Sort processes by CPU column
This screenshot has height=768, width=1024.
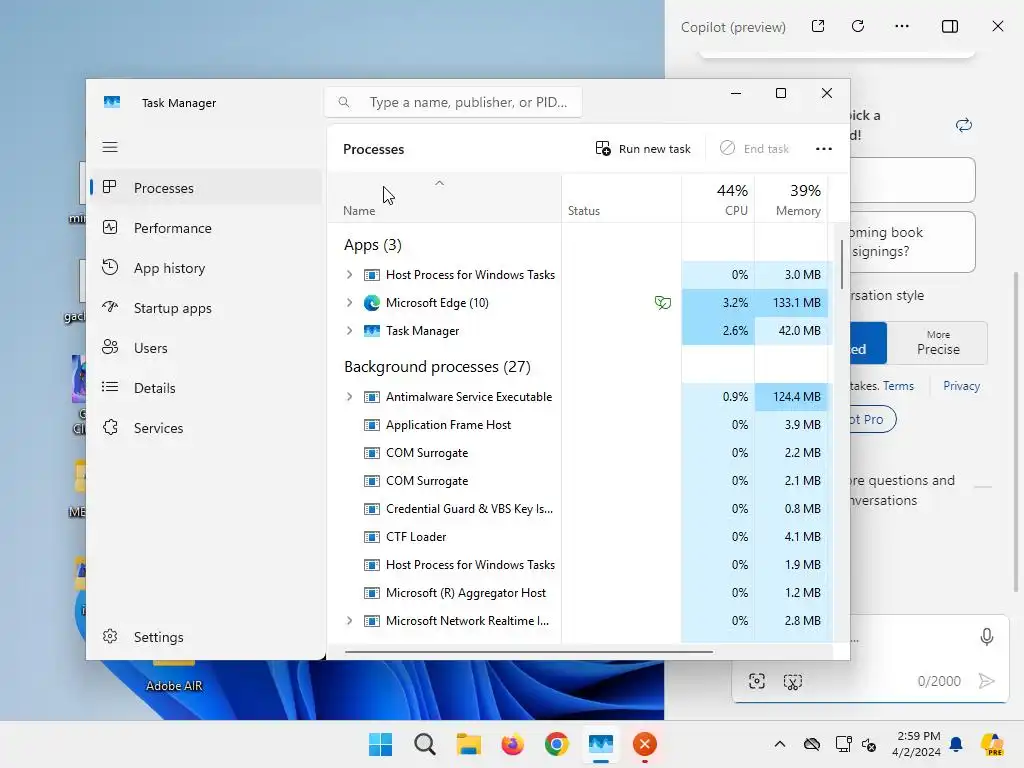pyautogui.click(x=718, y=199)
